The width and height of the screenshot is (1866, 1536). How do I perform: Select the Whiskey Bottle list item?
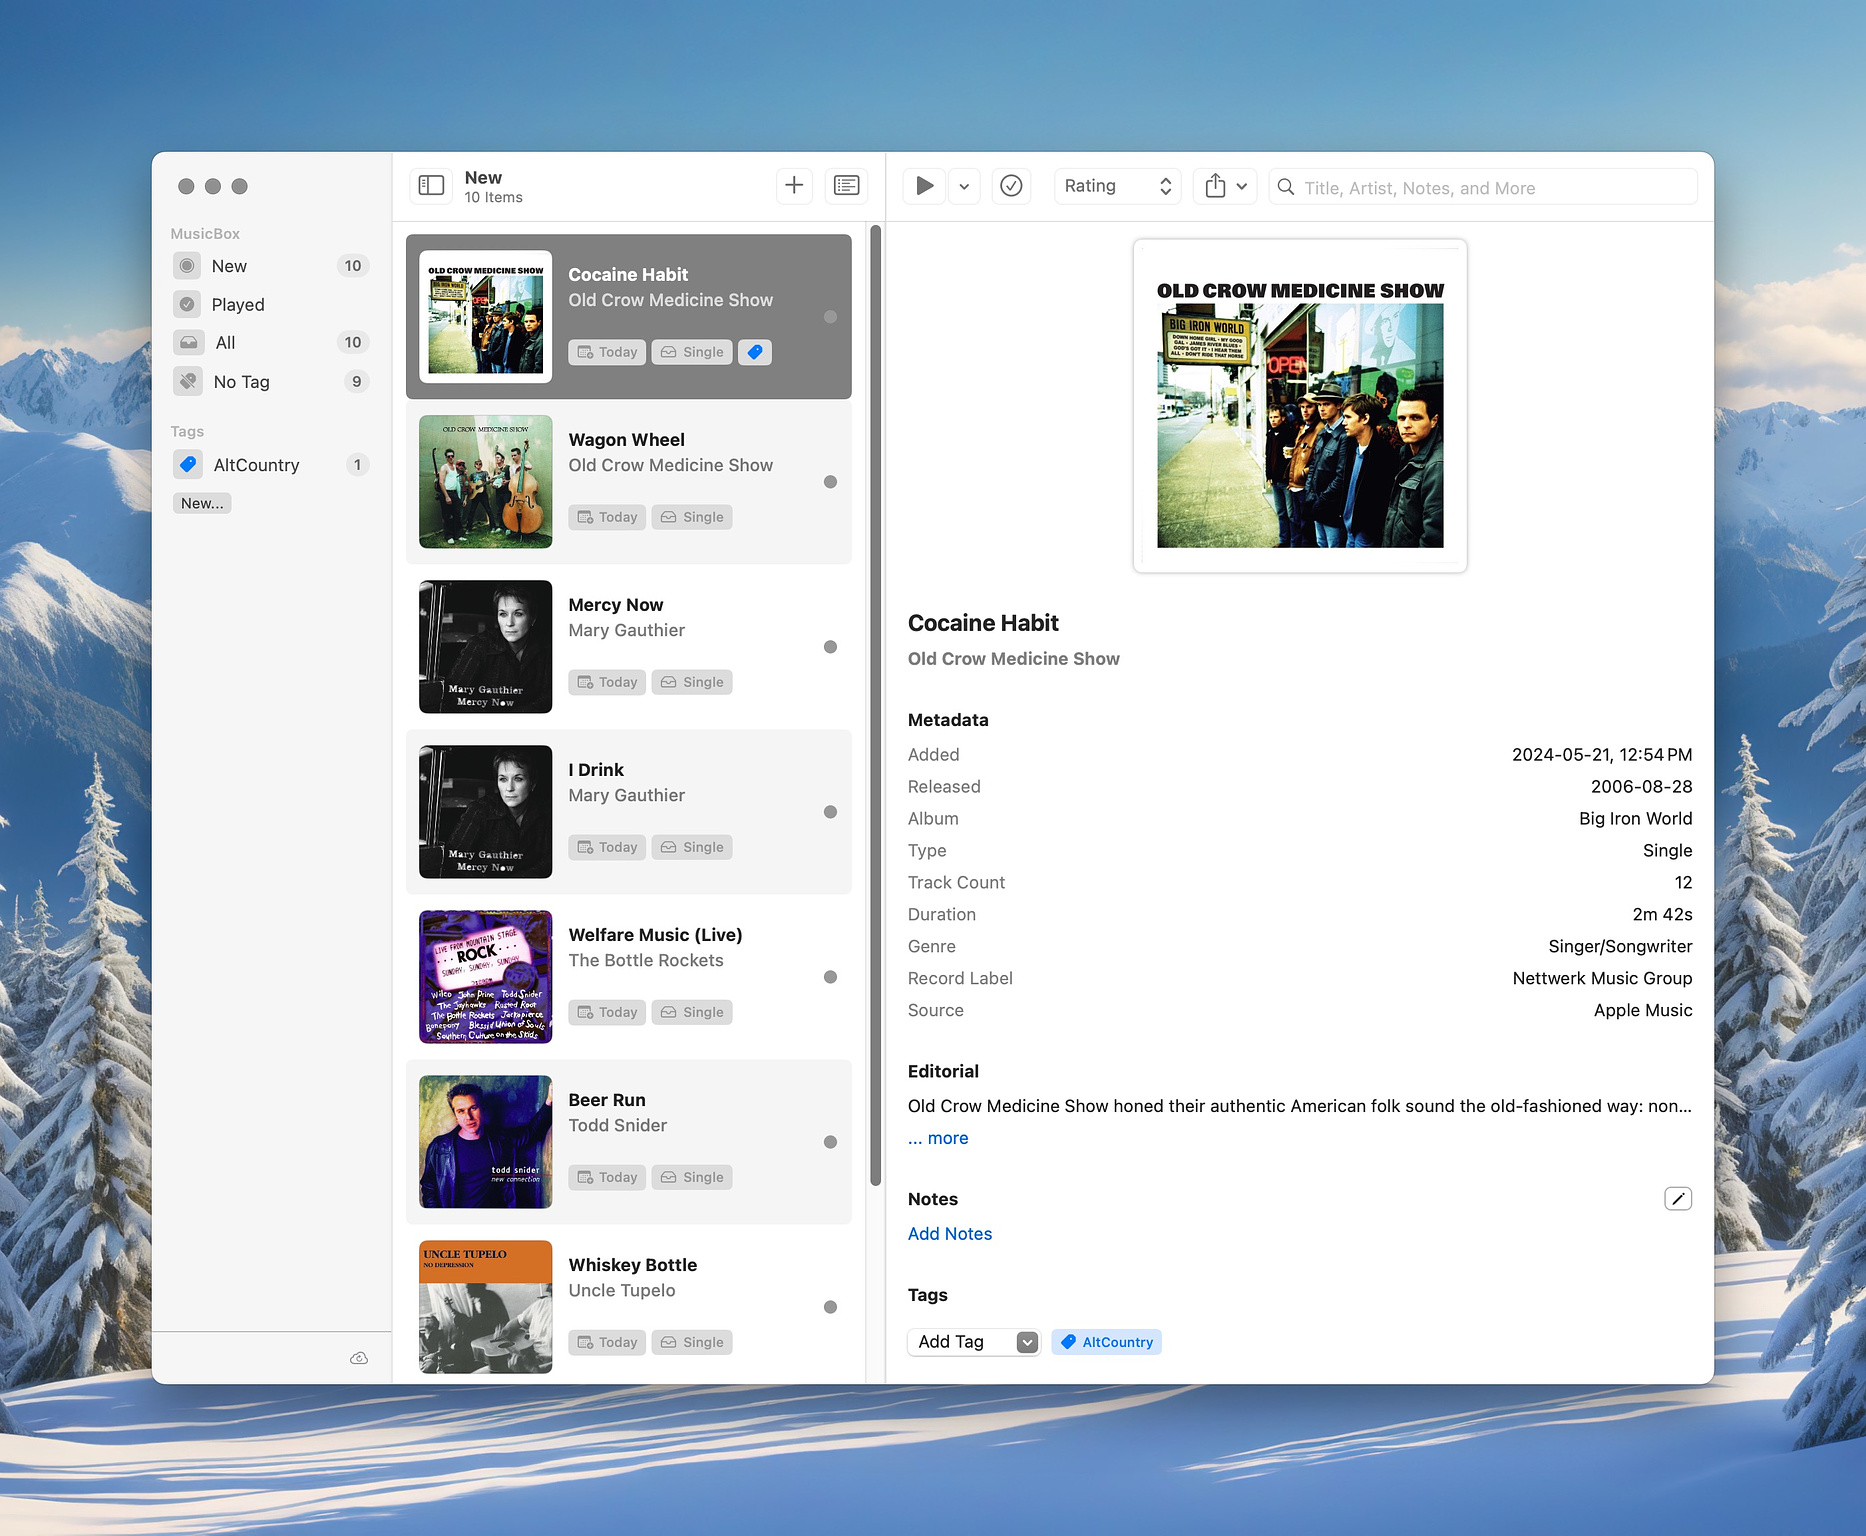[628, 1306]
